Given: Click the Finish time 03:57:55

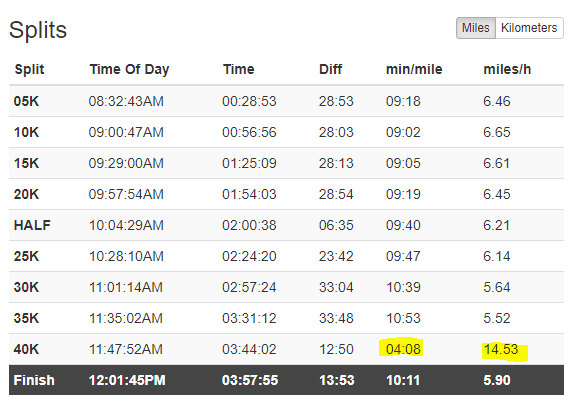Looking at the screenshot, I should point(250,380).
